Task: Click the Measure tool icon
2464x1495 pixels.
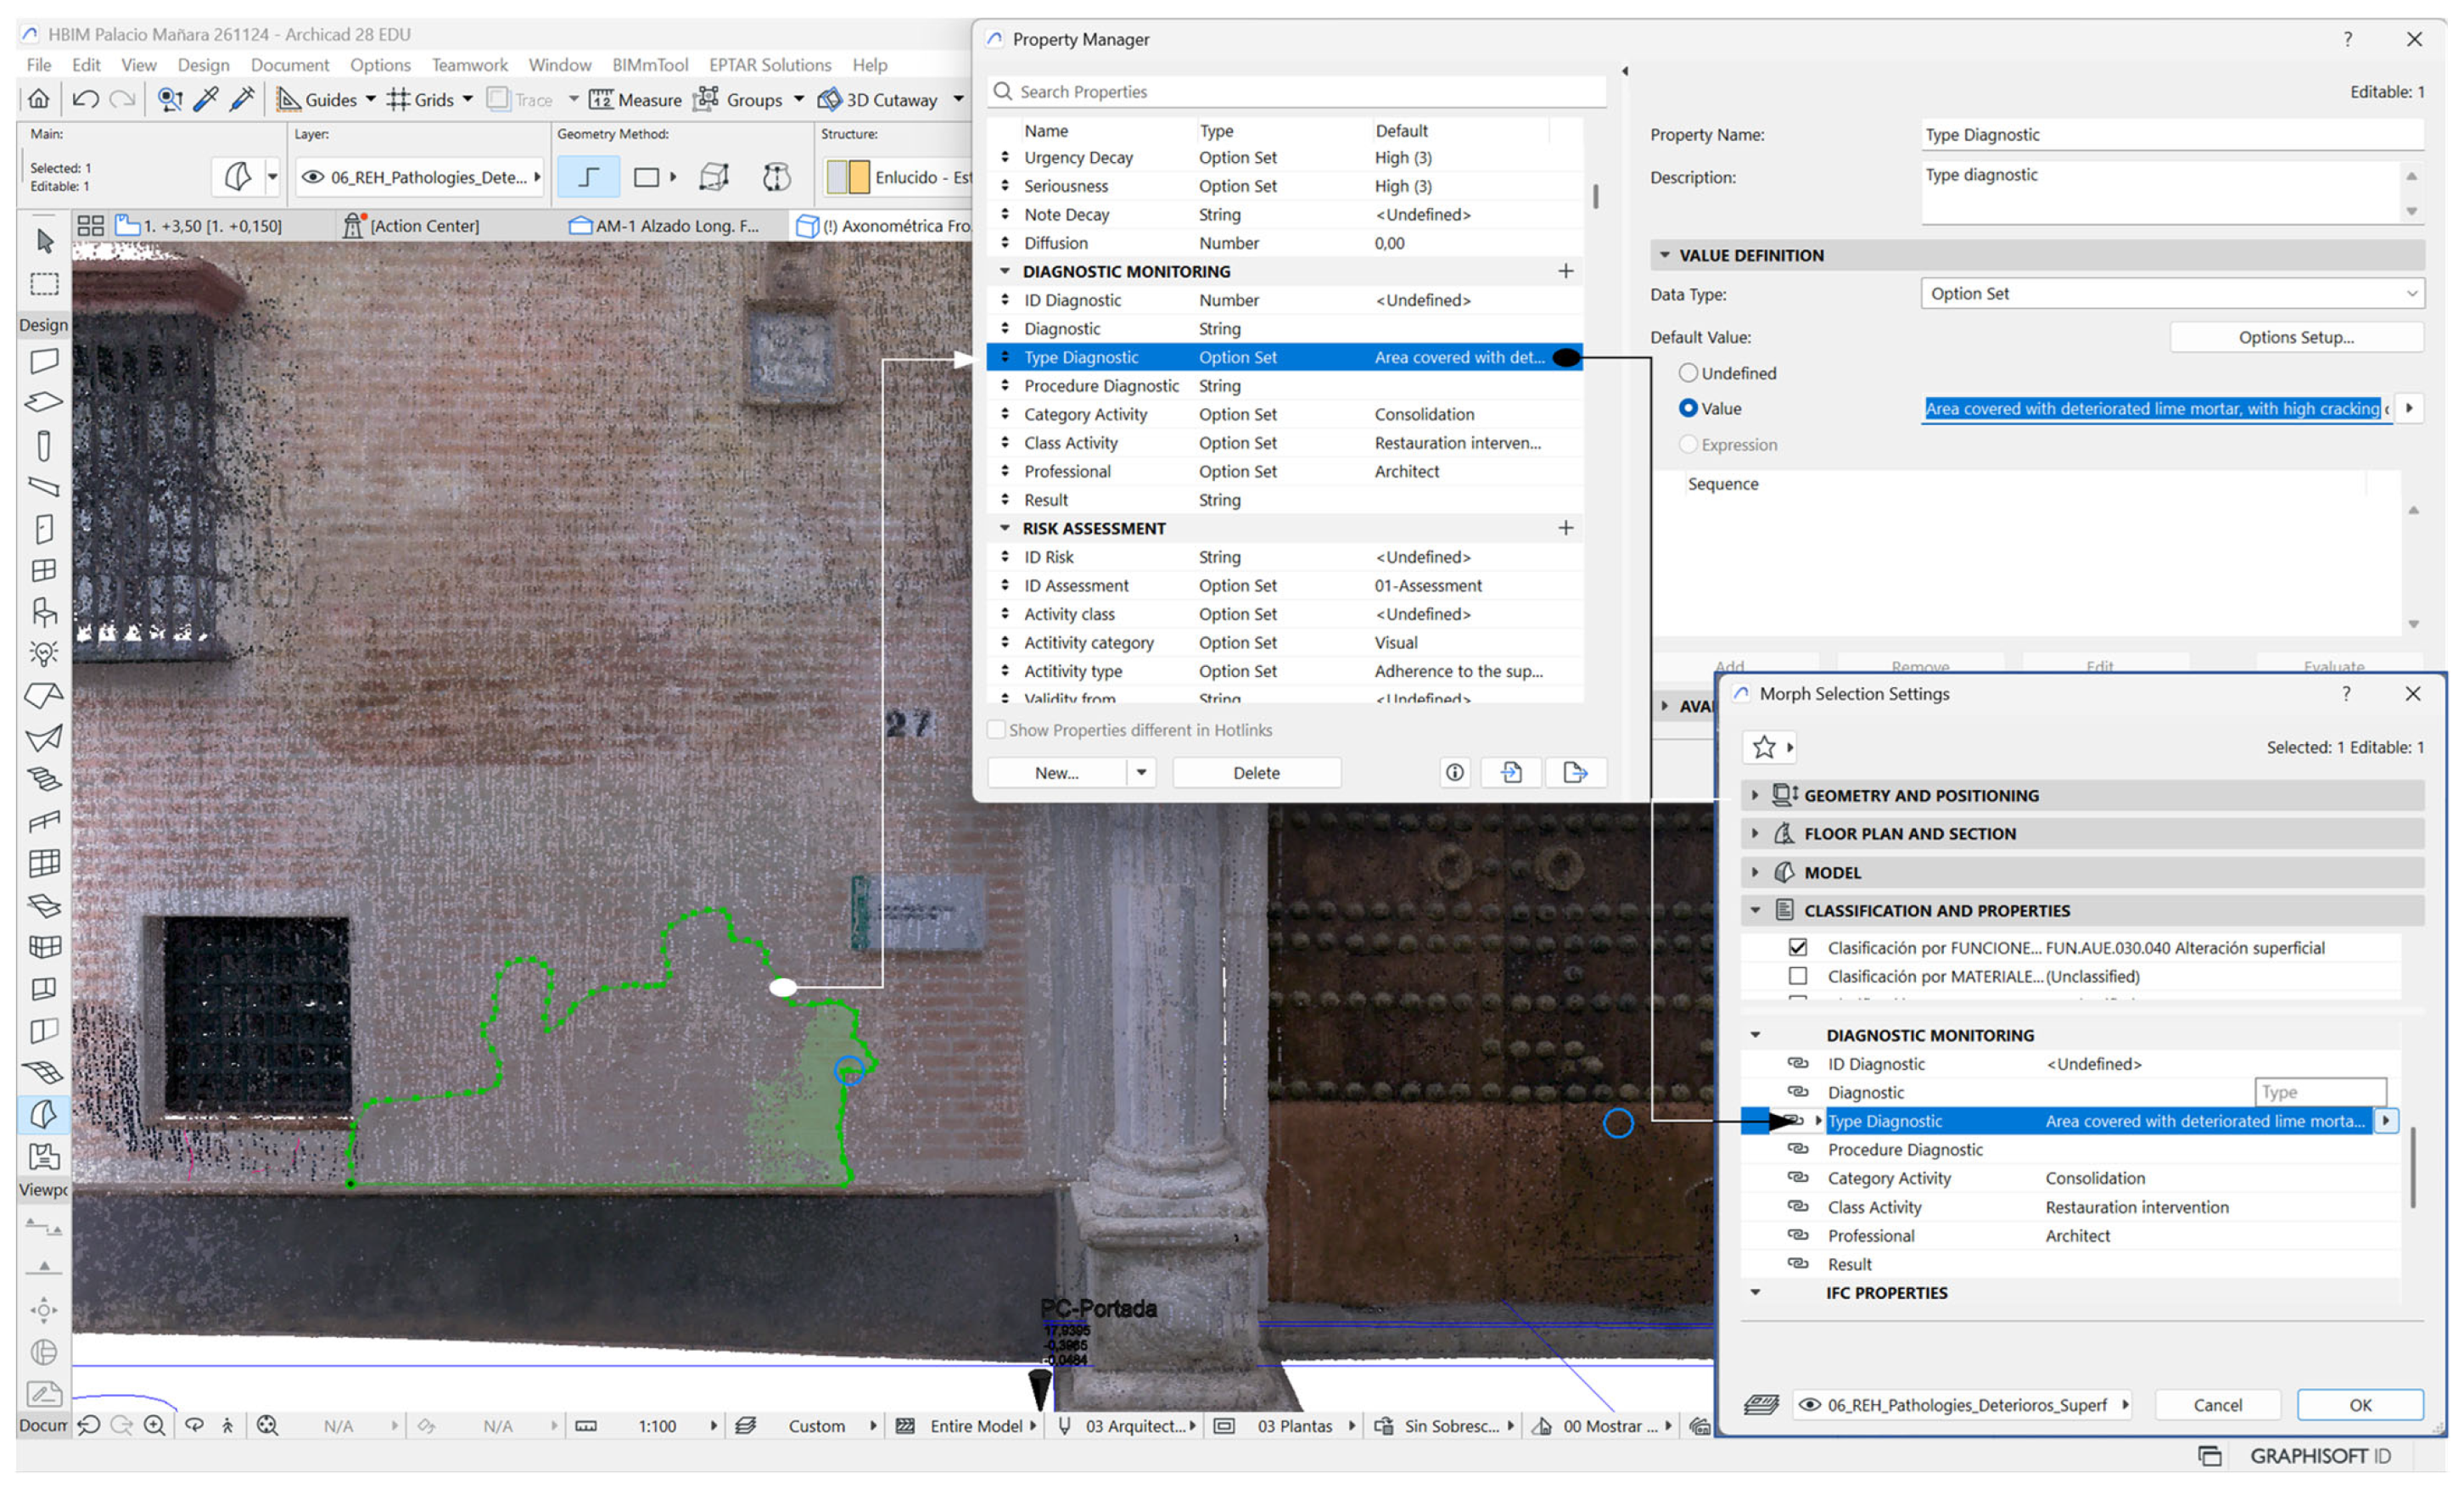Action: tap(601, 99)
